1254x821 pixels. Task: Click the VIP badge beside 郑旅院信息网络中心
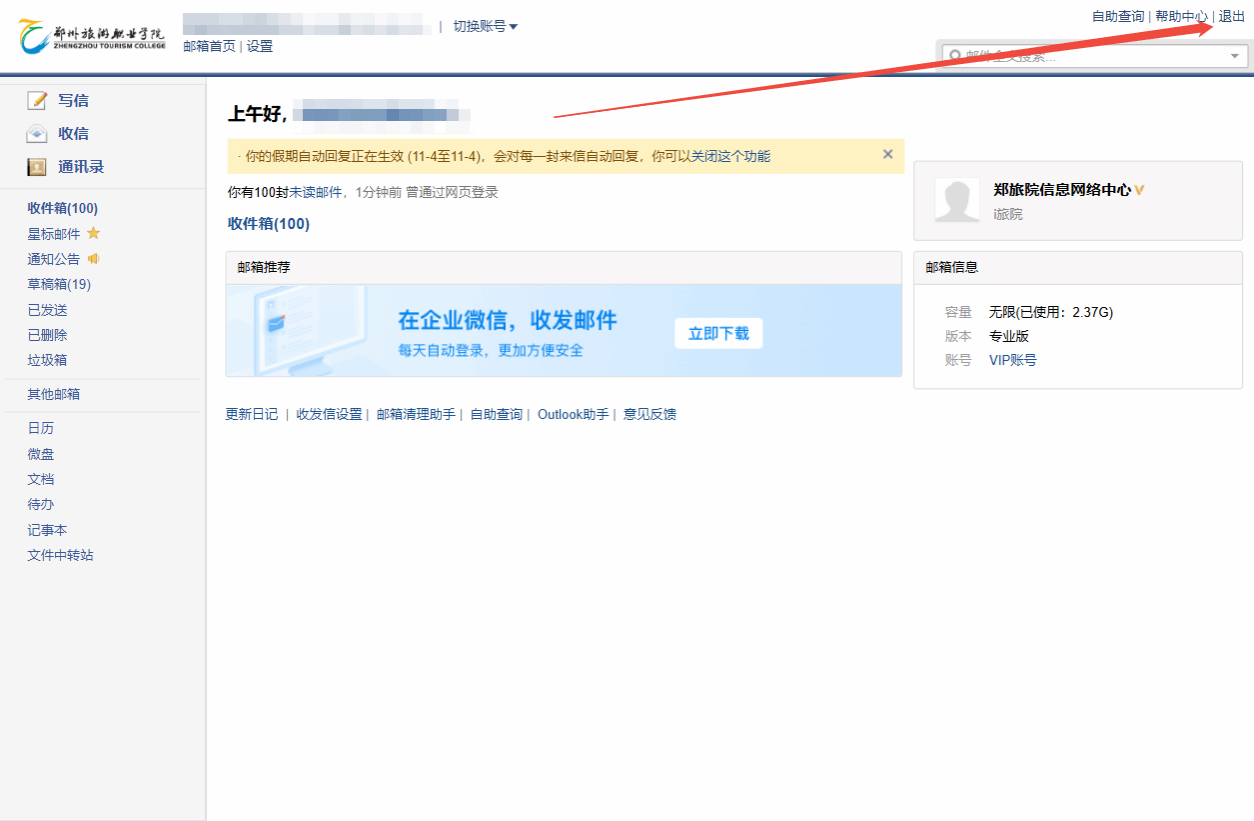point(1140,189)
